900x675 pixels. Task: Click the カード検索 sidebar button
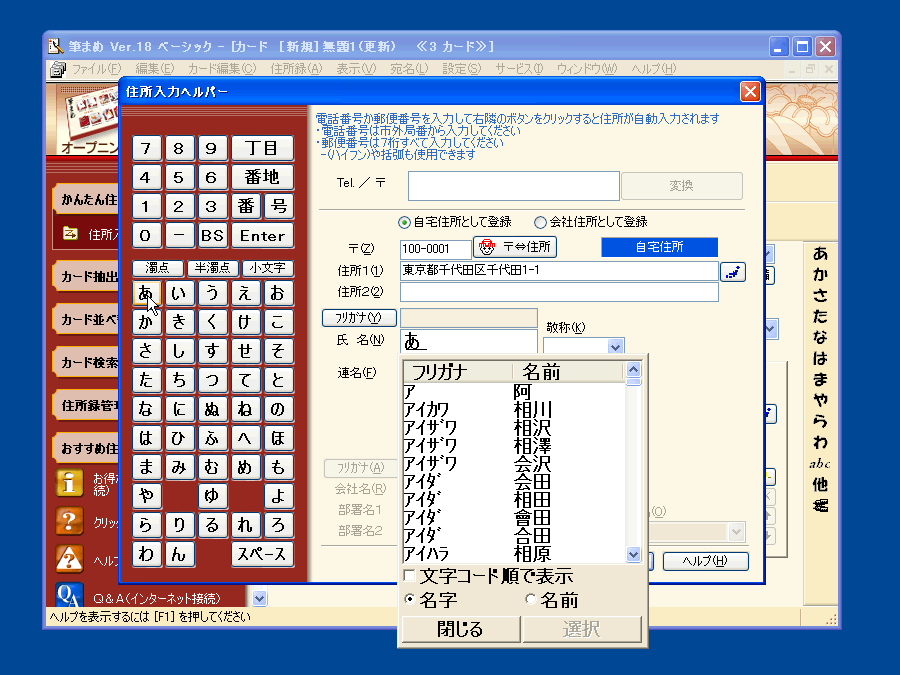click(x=86, y=363)
